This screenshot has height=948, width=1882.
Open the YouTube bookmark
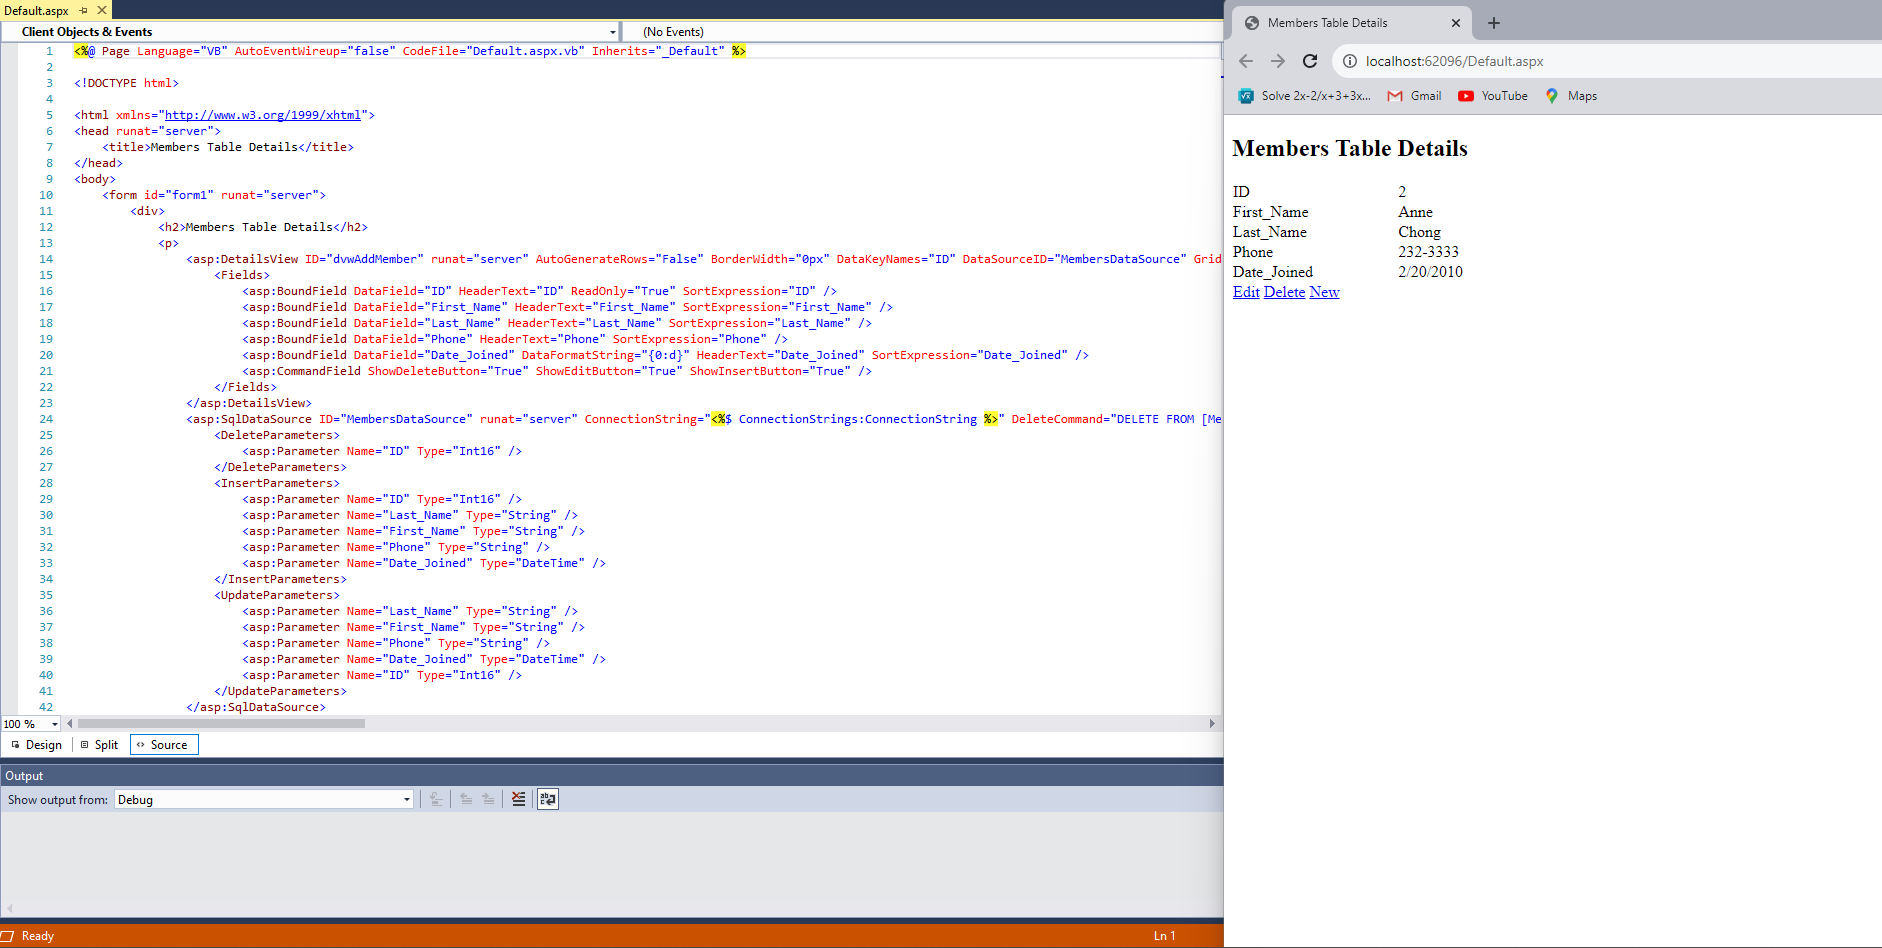point(1493,96)
